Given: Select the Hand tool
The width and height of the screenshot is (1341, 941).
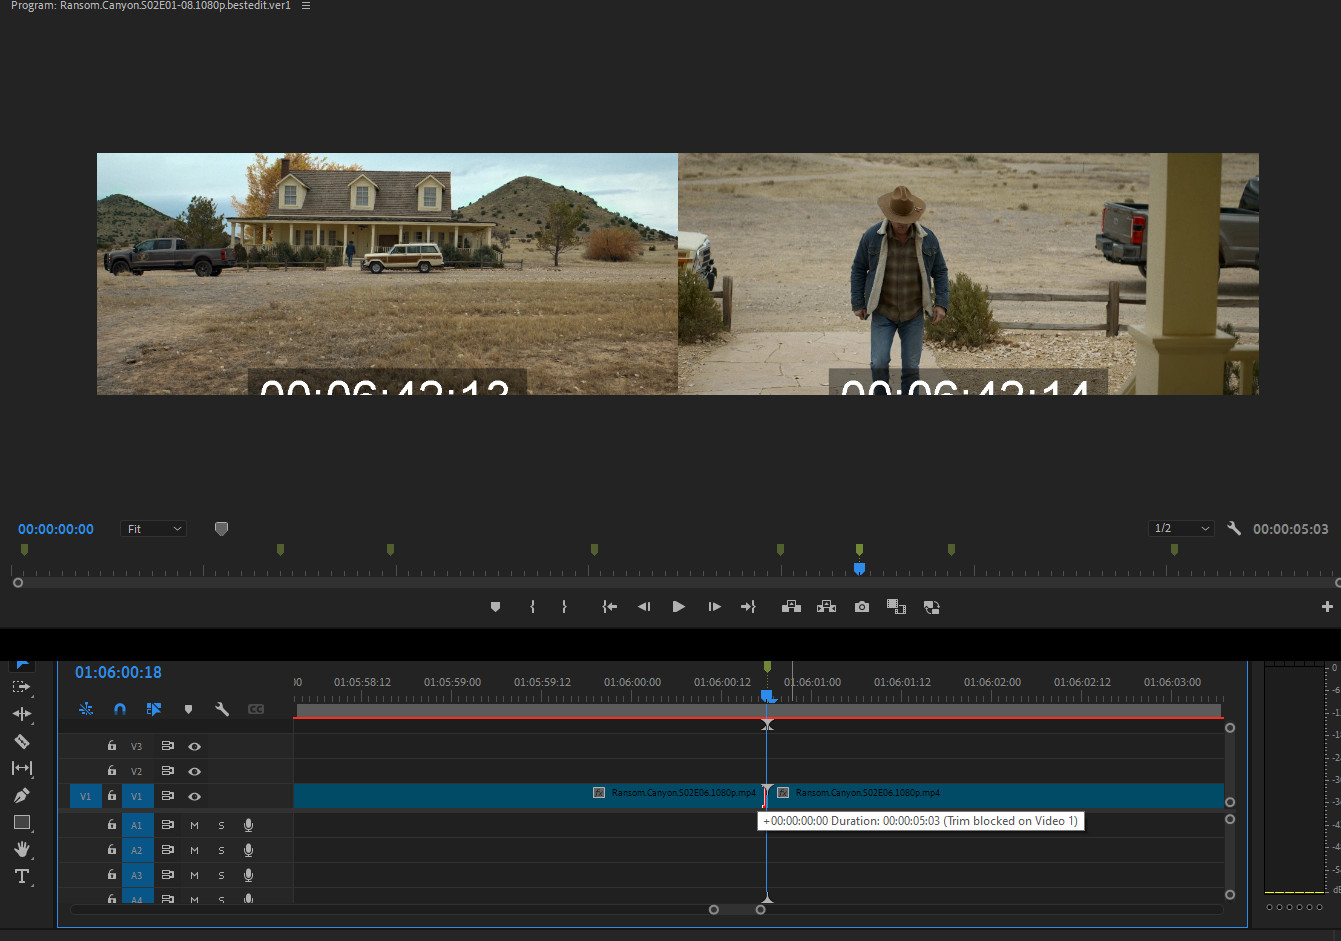Looking at the screenshot, I should coord(21,849).
